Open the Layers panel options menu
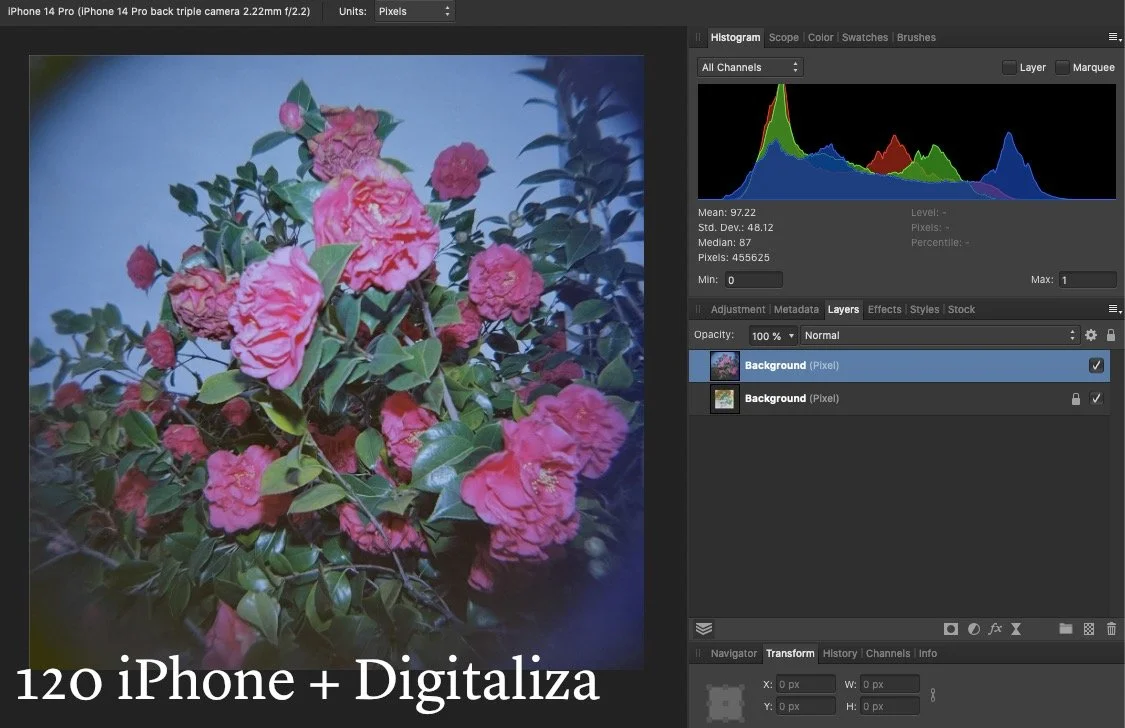This screenshot has height=728, width=1125. tap(1114, 309)
